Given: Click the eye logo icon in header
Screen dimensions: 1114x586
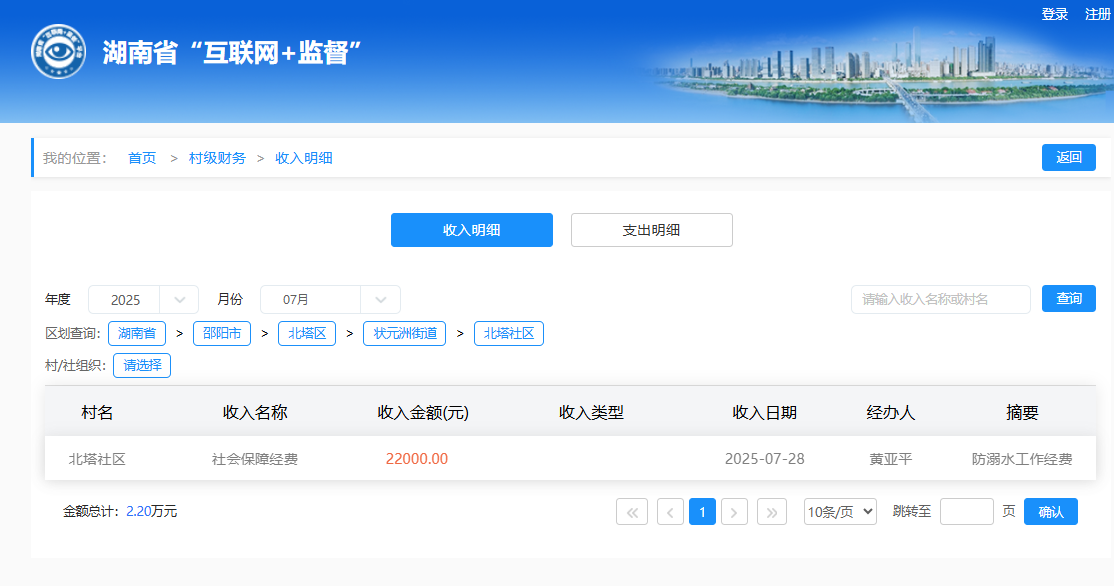Looking at the screenshot, I should coord(58,52).
